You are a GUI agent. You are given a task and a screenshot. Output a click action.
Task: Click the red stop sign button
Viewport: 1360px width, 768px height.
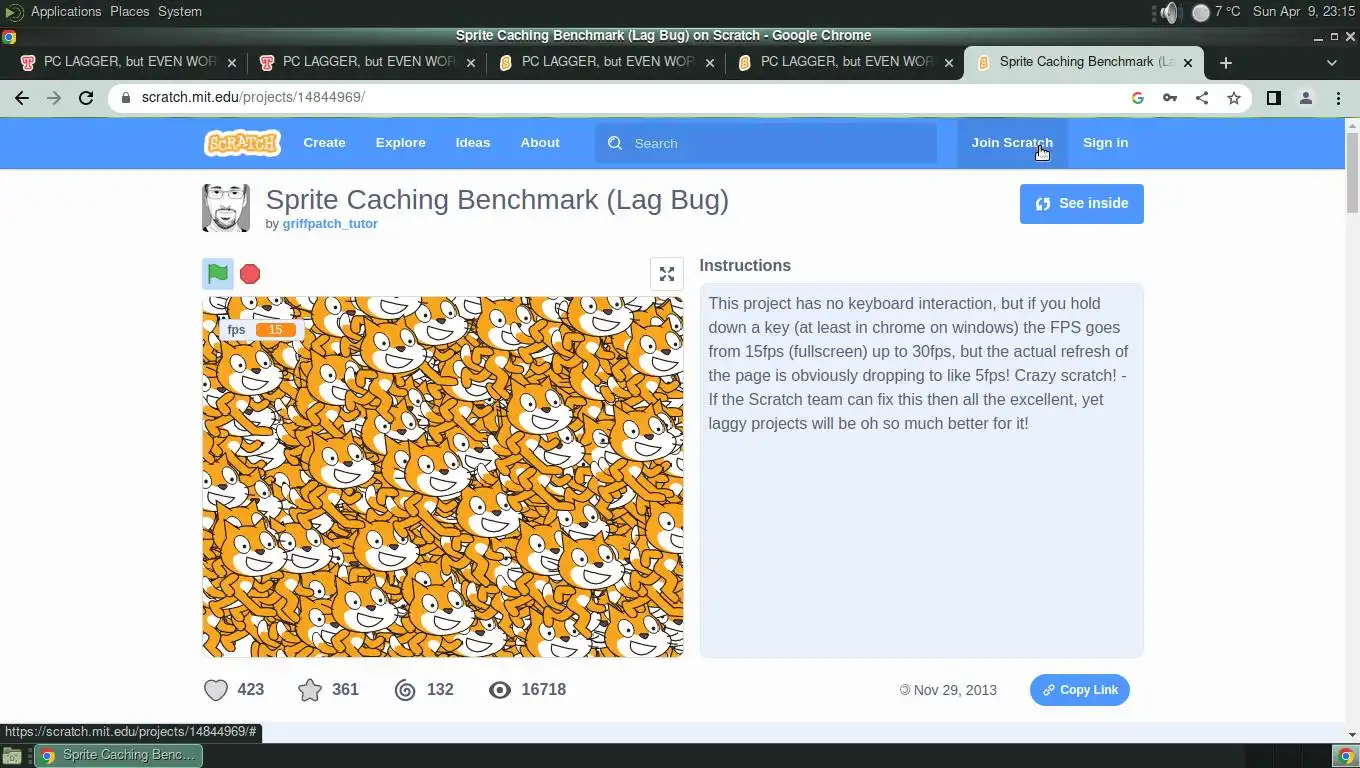pyautogui.click(x=250, y=274)
